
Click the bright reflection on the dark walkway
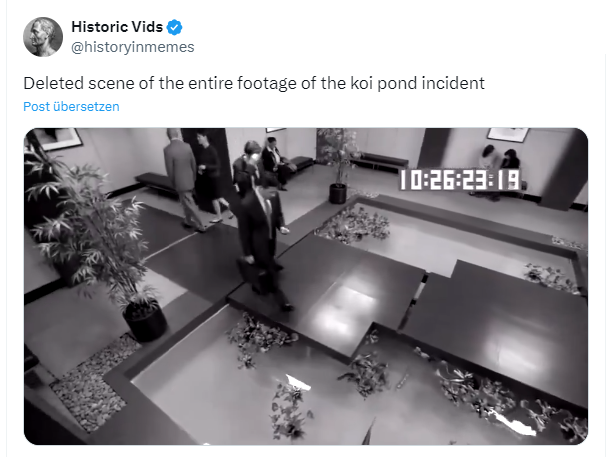point(341,306)
